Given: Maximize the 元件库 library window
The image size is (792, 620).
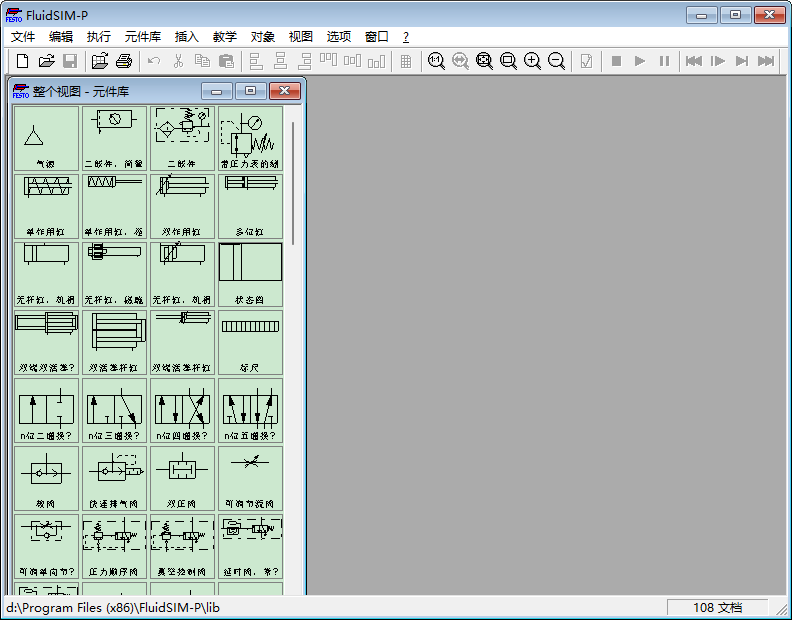Looking at the screenshot, I should (x=250, y=91).
